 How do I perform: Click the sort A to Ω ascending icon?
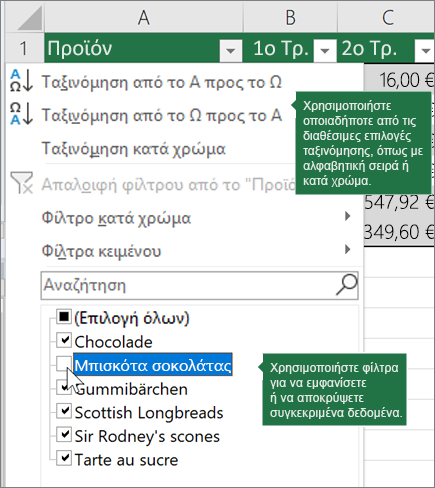[x=21, y=81]
